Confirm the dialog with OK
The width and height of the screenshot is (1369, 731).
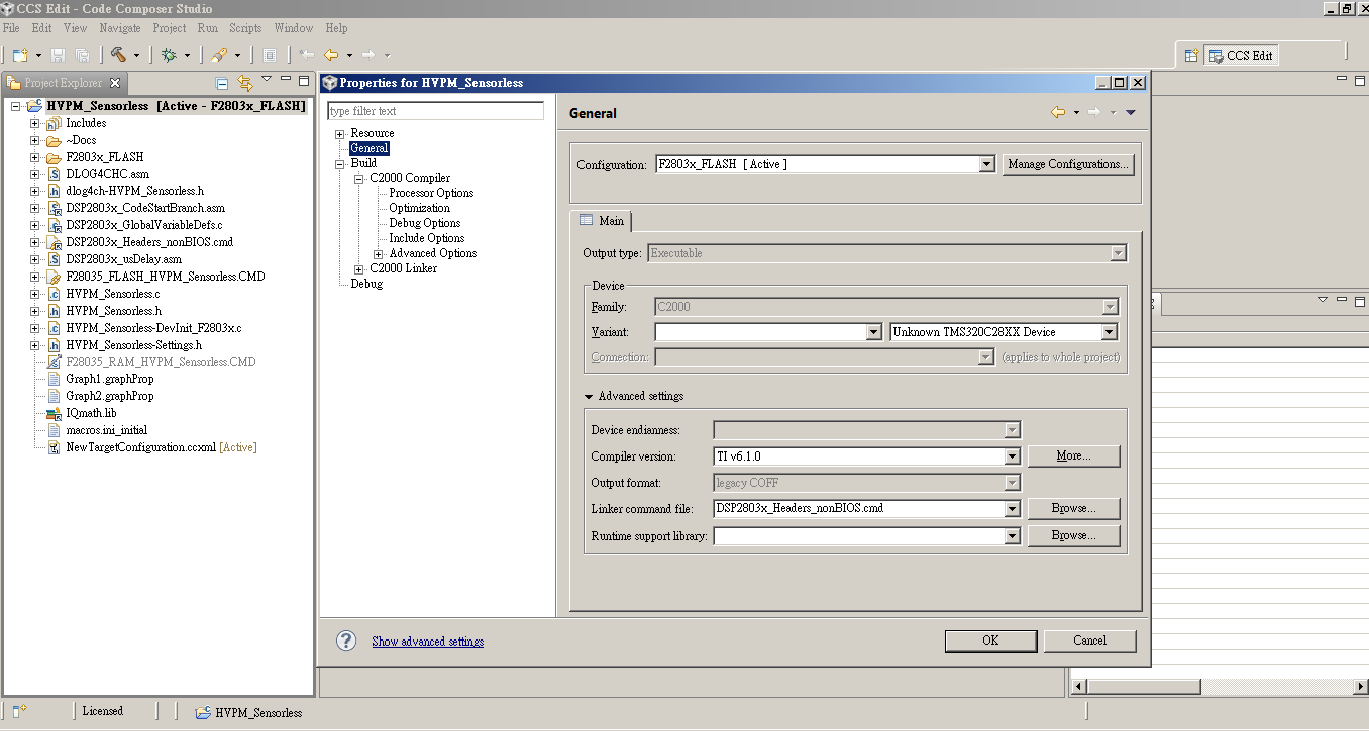click(x=990, y=641)
